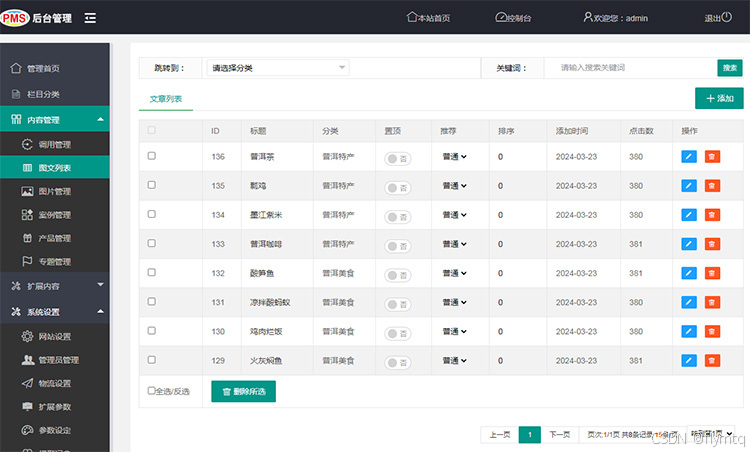Open 专题管理 in sidebar
This screenshot has width=750, height=452.
pos(55,262)
